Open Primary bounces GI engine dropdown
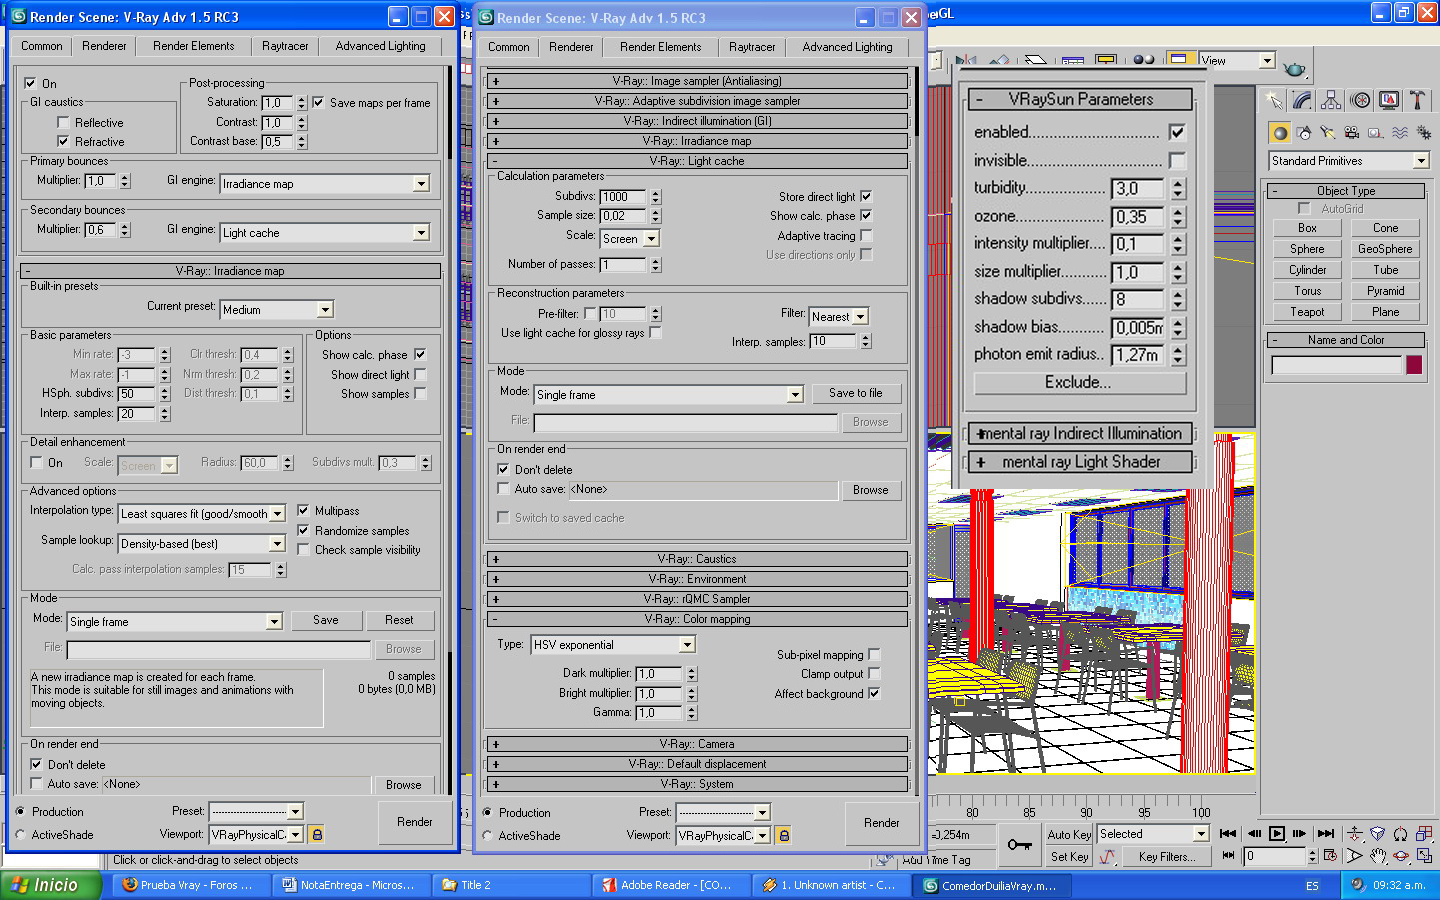 point(325,184)
